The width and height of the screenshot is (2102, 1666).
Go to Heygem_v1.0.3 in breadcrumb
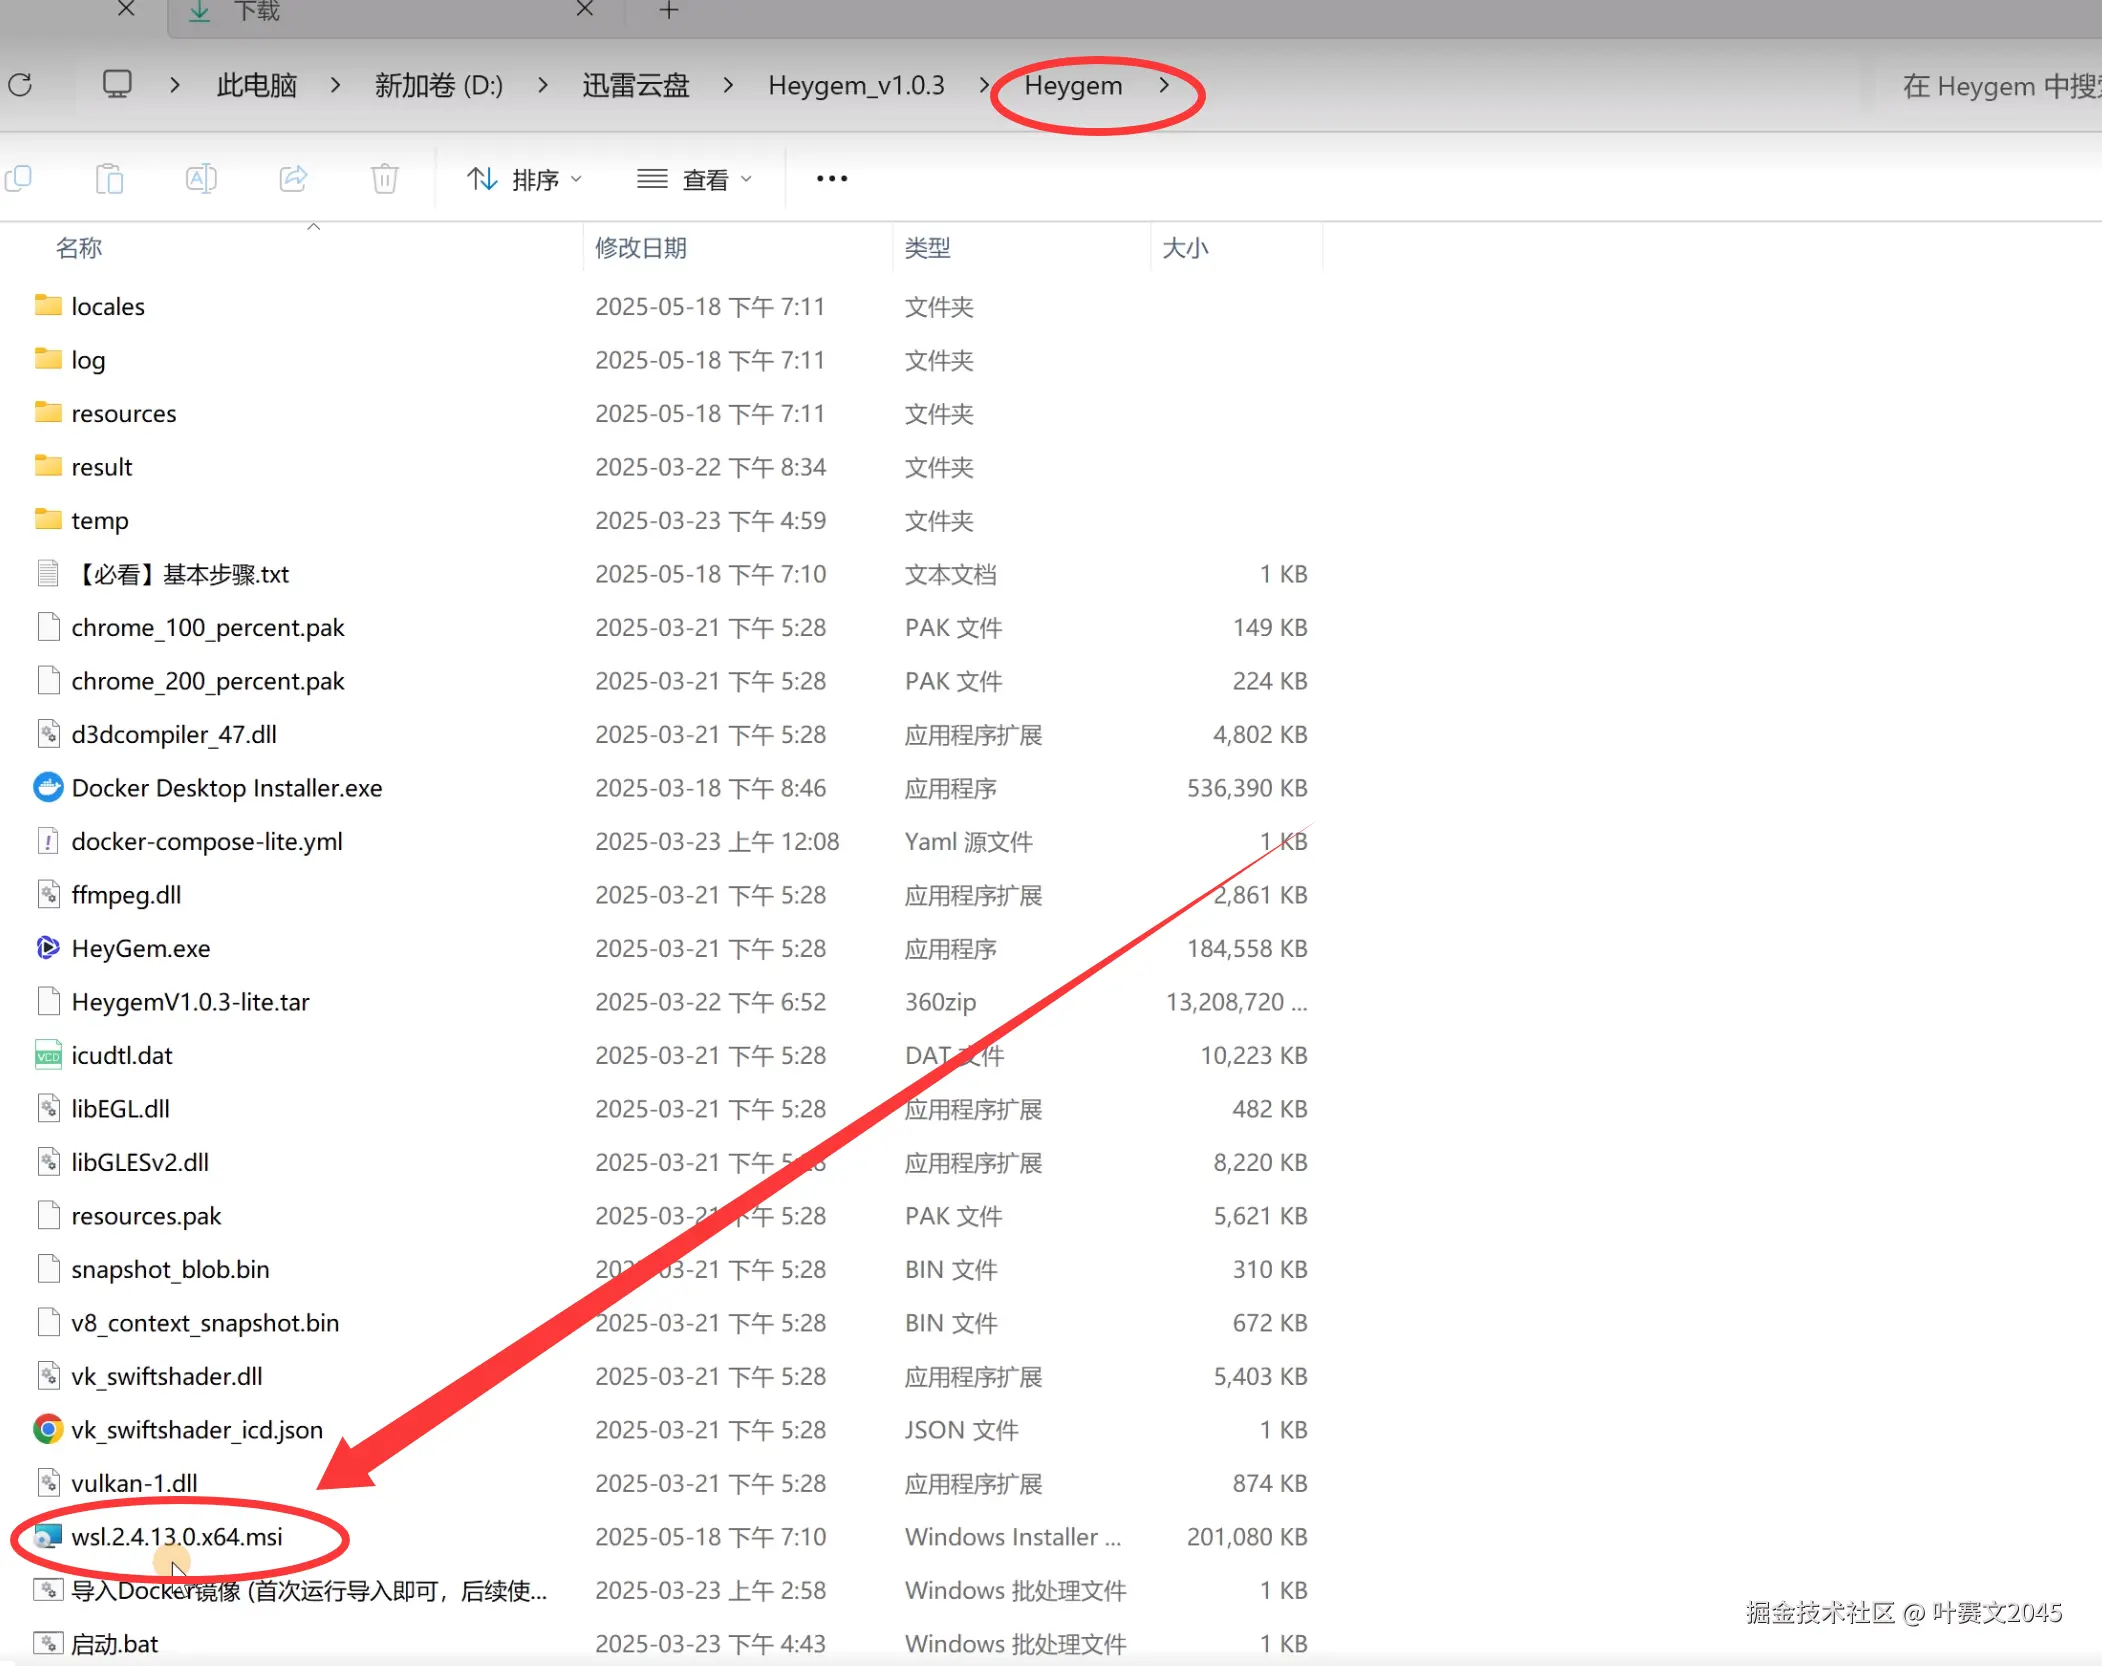(x=856, y=85)
